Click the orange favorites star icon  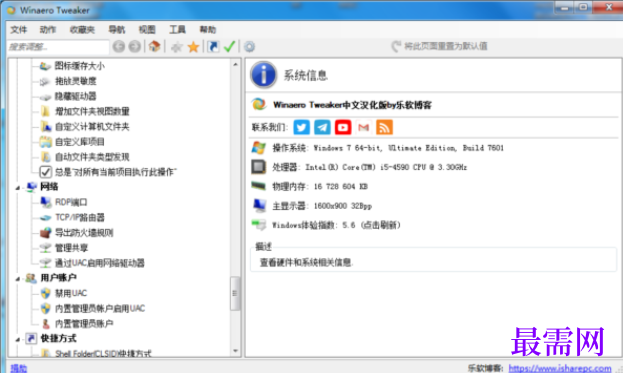click(x=193, y=47)
